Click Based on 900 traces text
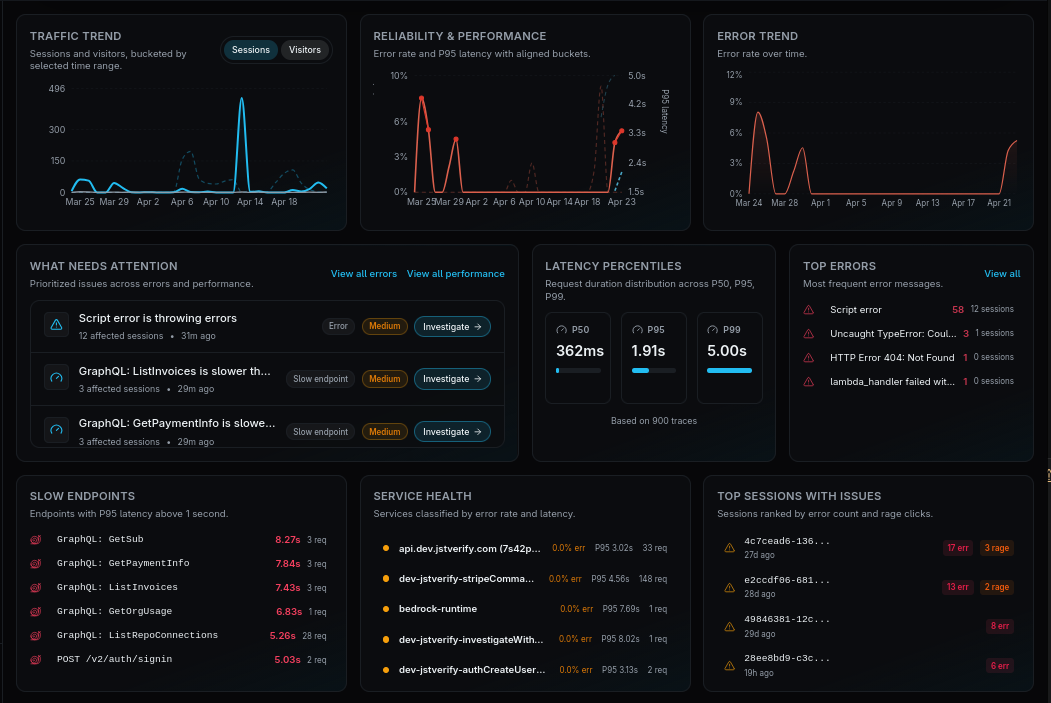This screenshot has width=1051, height=703. click(654, 421)
